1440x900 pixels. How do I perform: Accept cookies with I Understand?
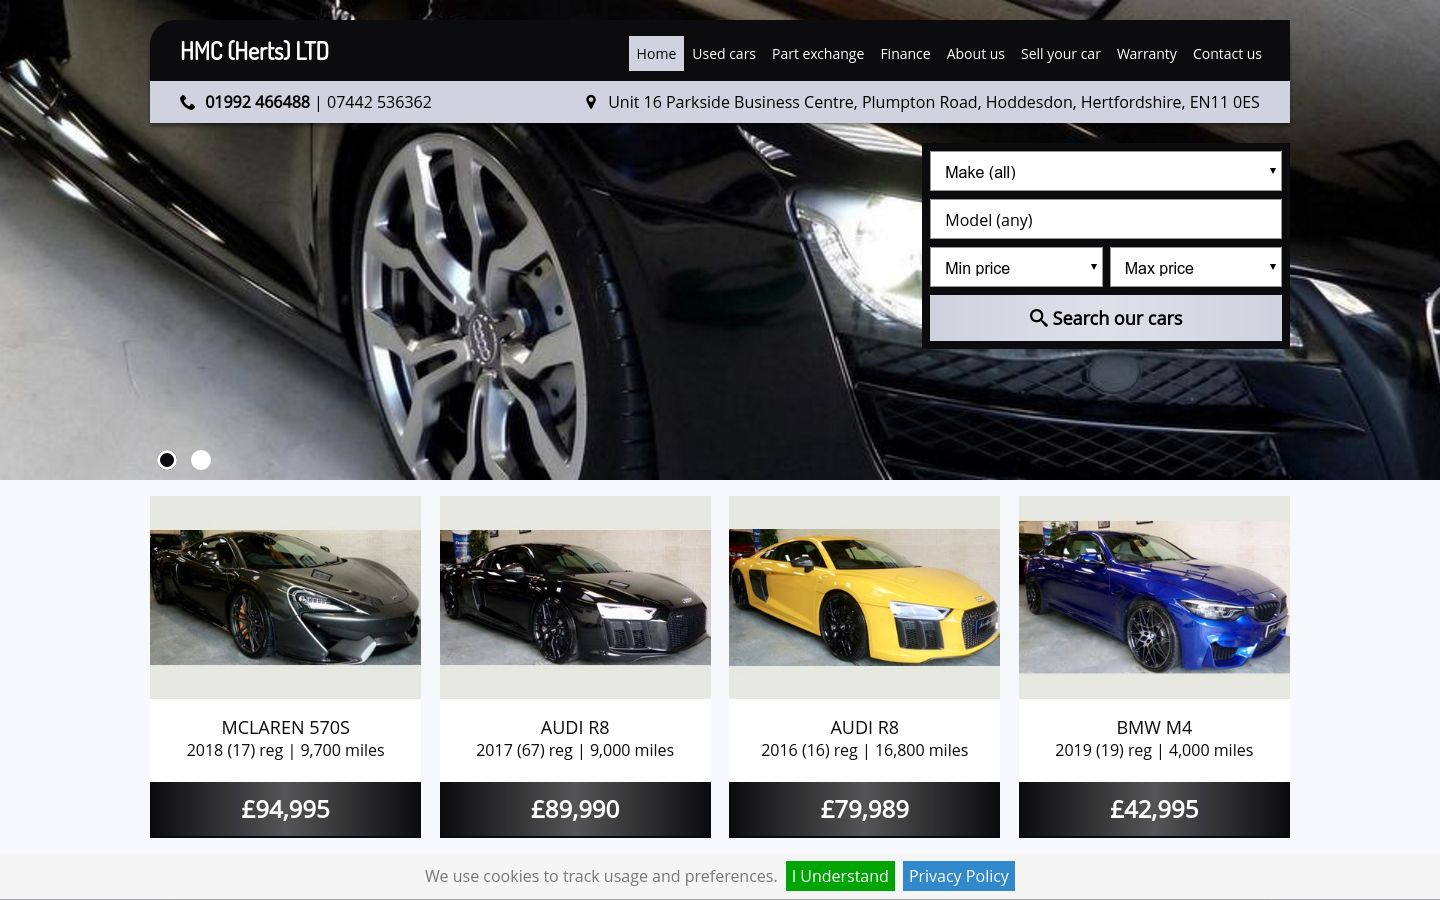point(840,876)
